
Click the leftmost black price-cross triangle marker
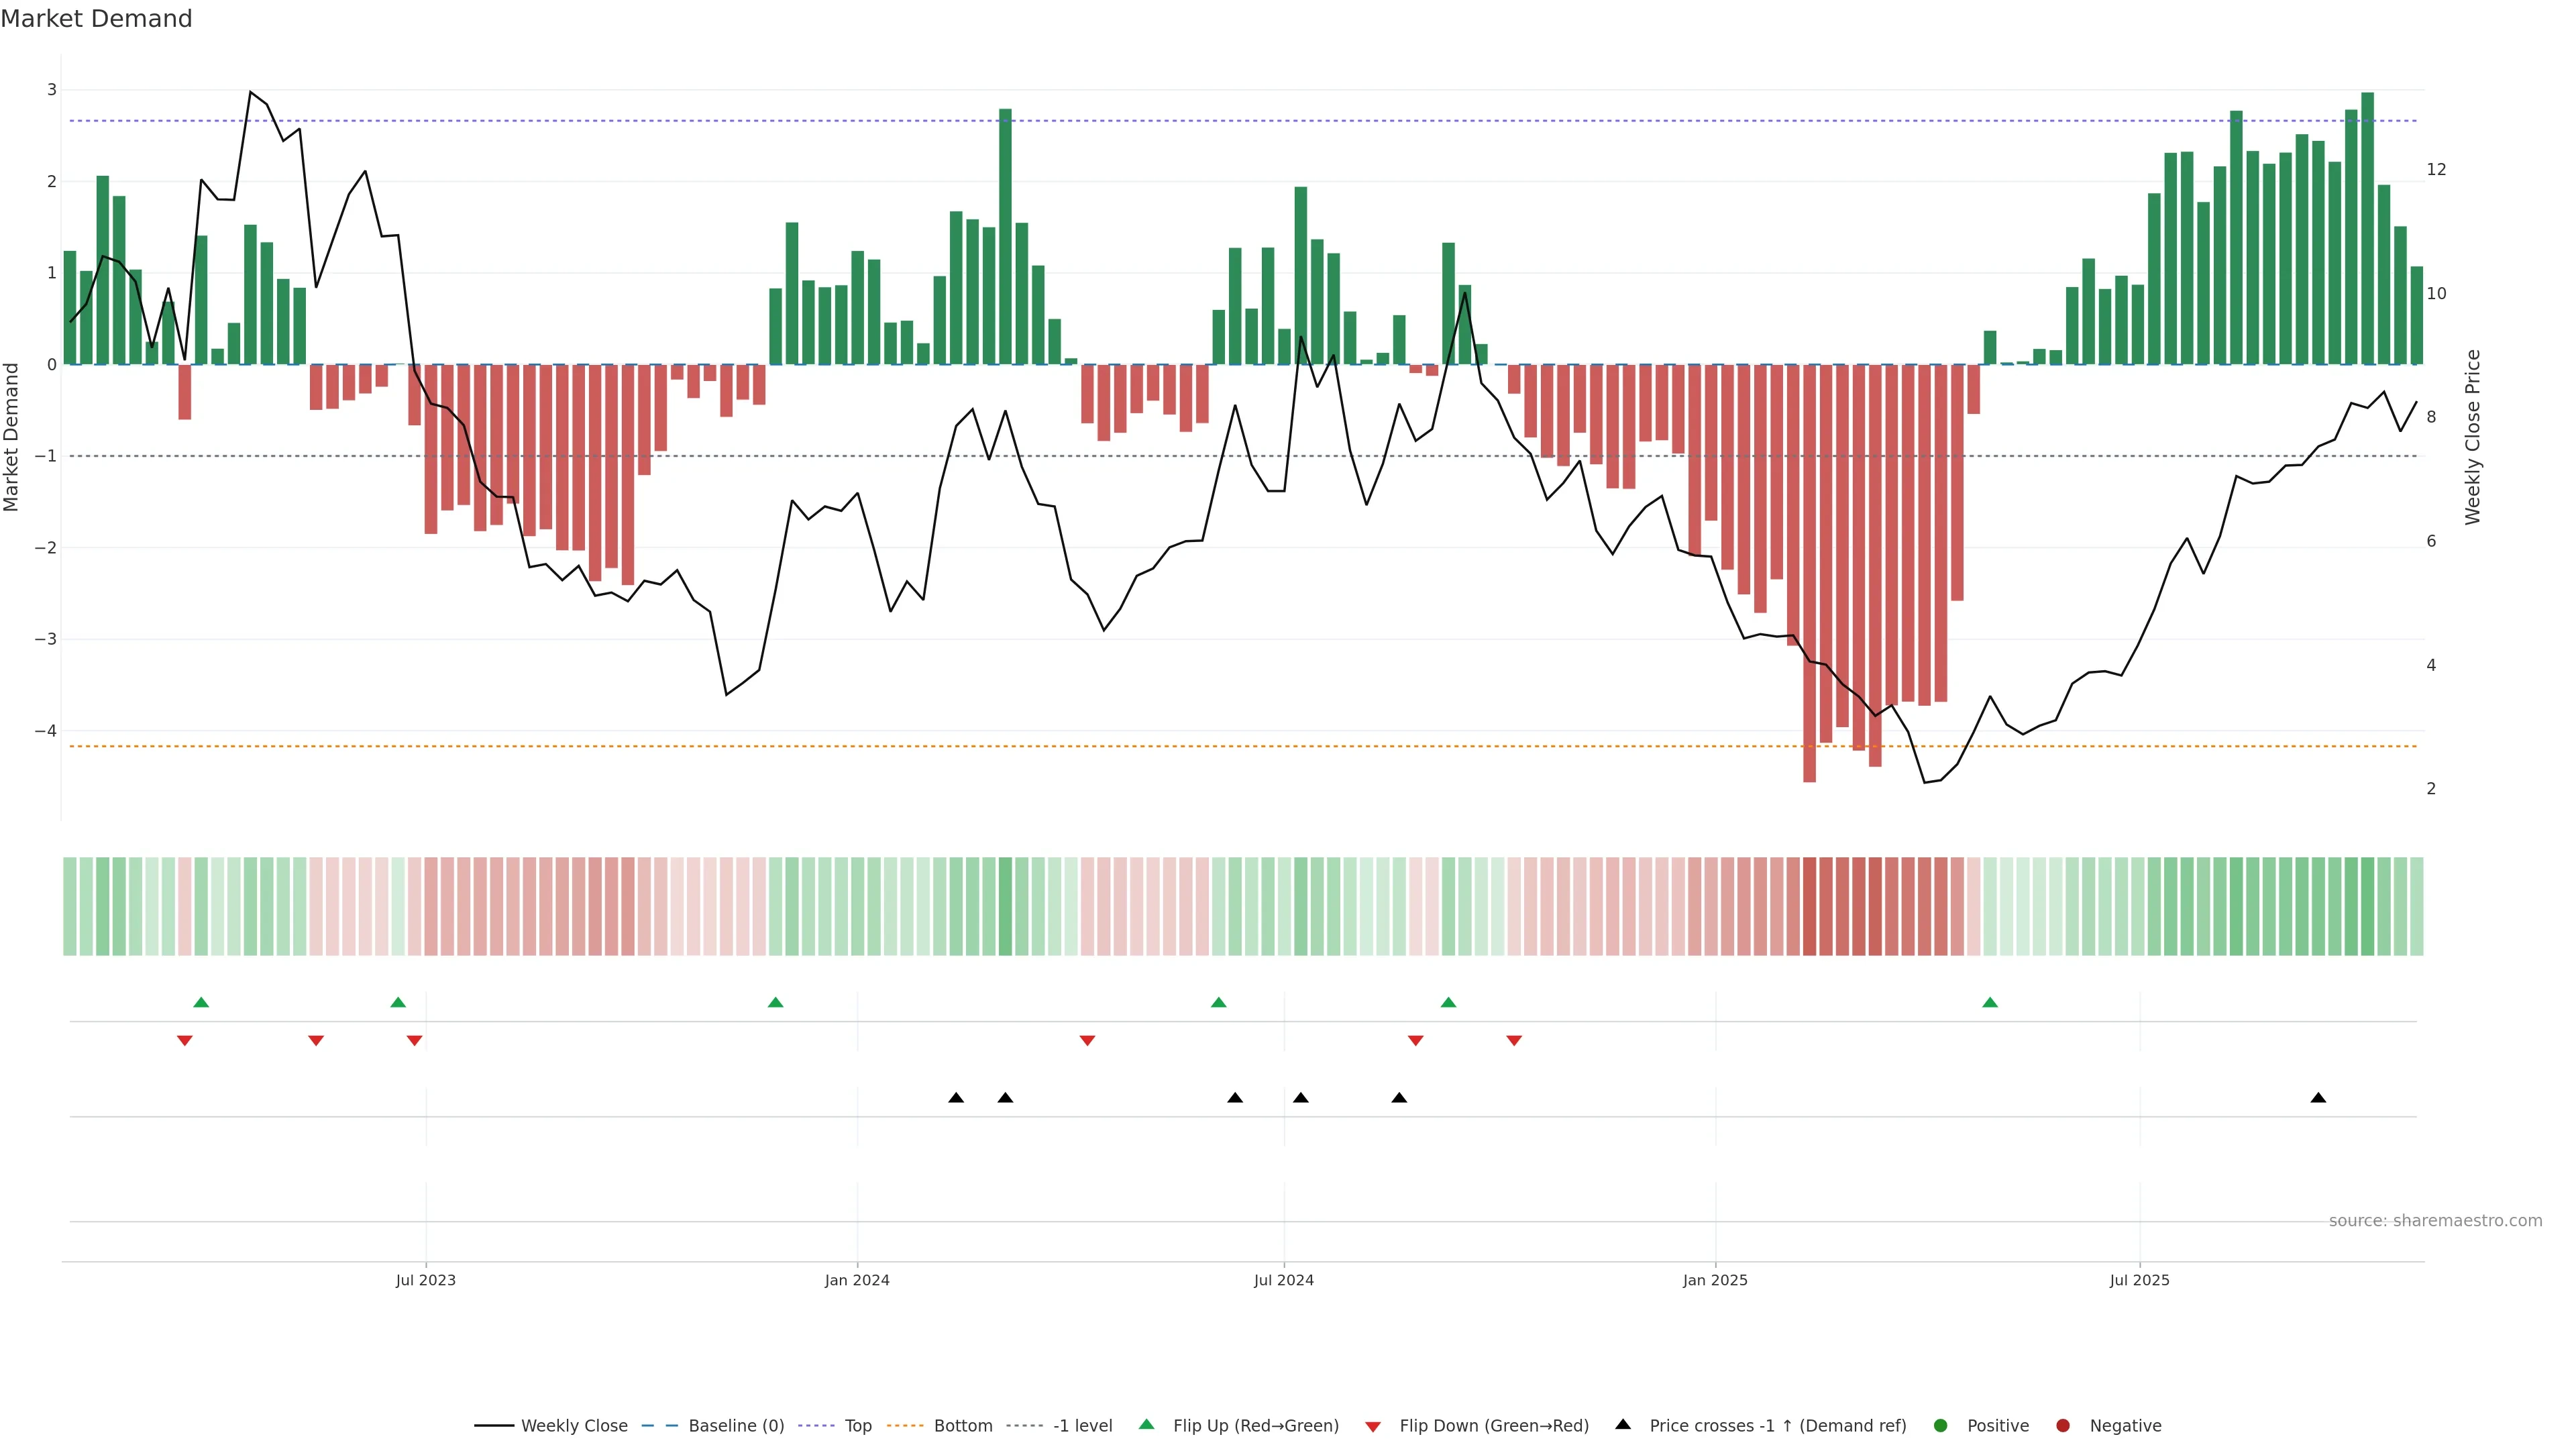956,1098
